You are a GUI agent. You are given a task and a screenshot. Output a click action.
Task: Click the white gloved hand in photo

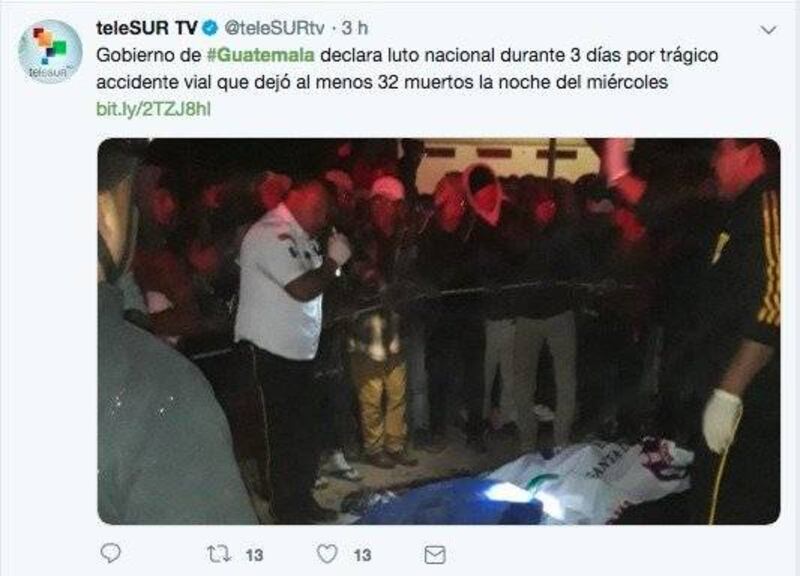(722, 421)
